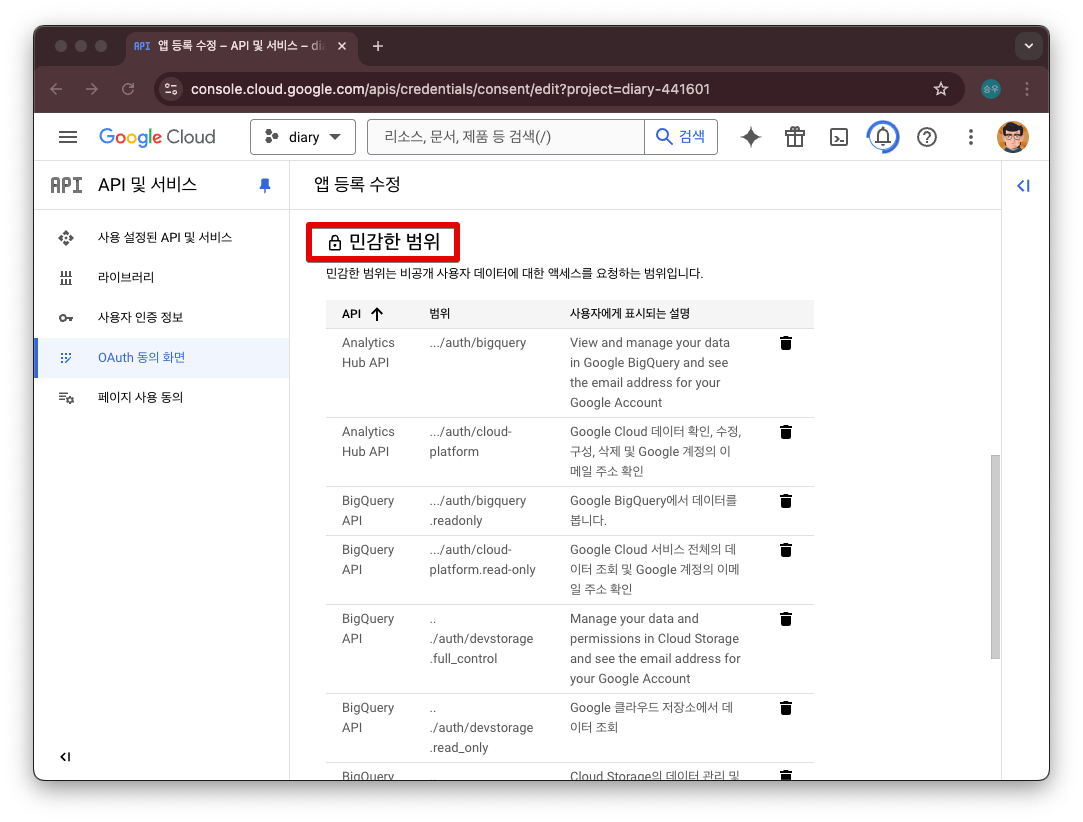The width and height of the screenshot is (1083, 822).
Task: Unpin the API 및 서비스 pin icon
Action: tap(265, 185)
